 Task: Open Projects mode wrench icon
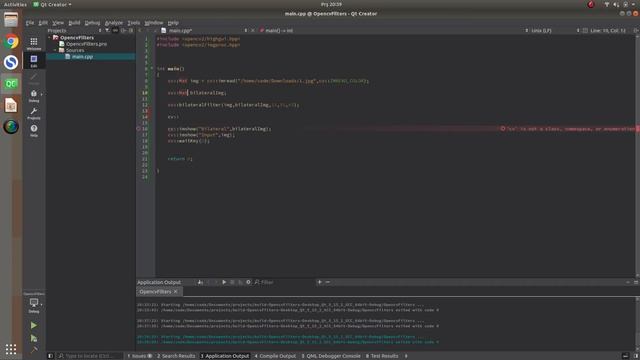coord(34,113)
